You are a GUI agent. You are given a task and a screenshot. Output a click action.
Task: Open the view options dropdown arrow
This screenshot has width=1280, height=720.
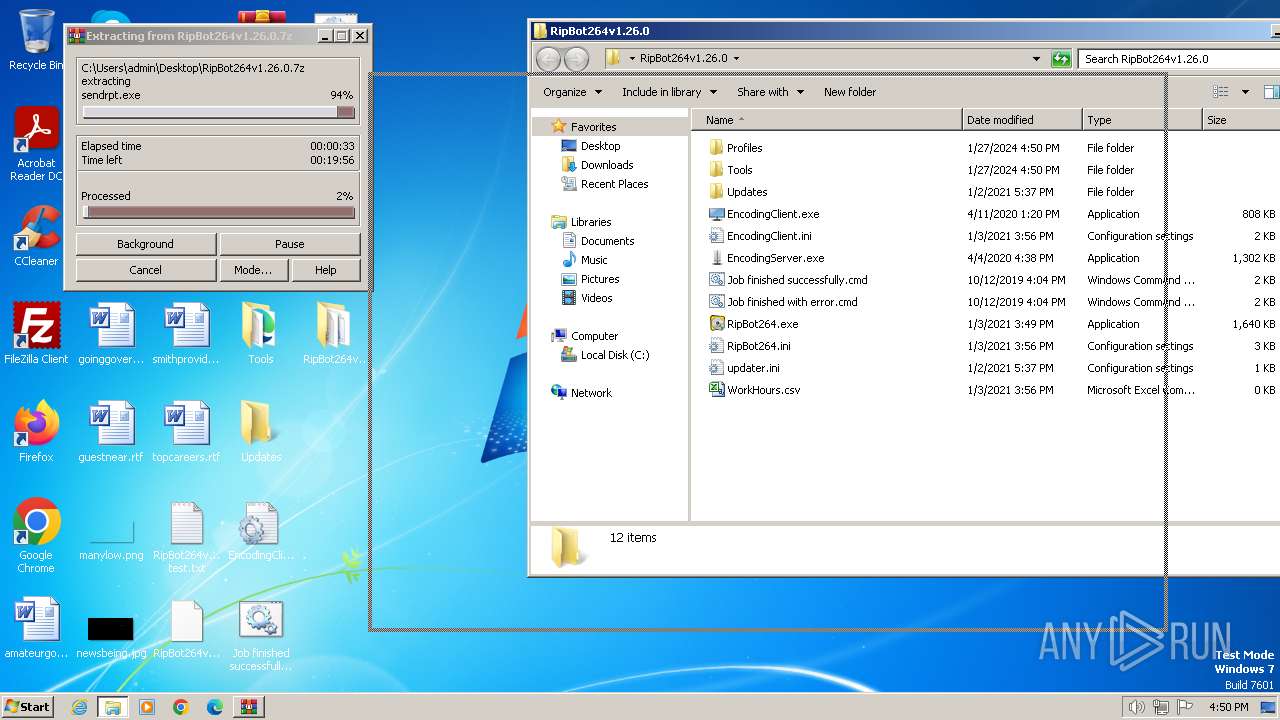1245,92
